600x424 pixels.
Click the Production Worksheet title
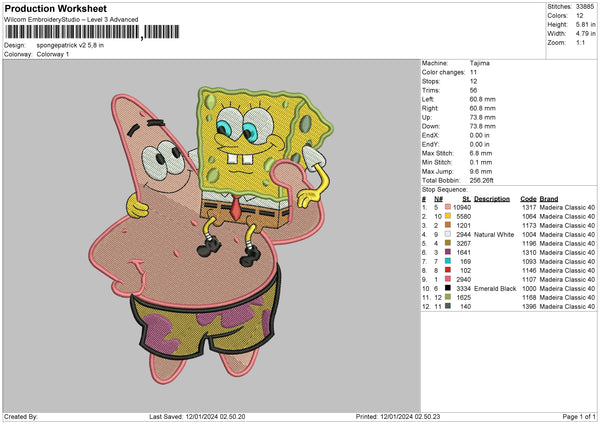click(x=55, y=8)
